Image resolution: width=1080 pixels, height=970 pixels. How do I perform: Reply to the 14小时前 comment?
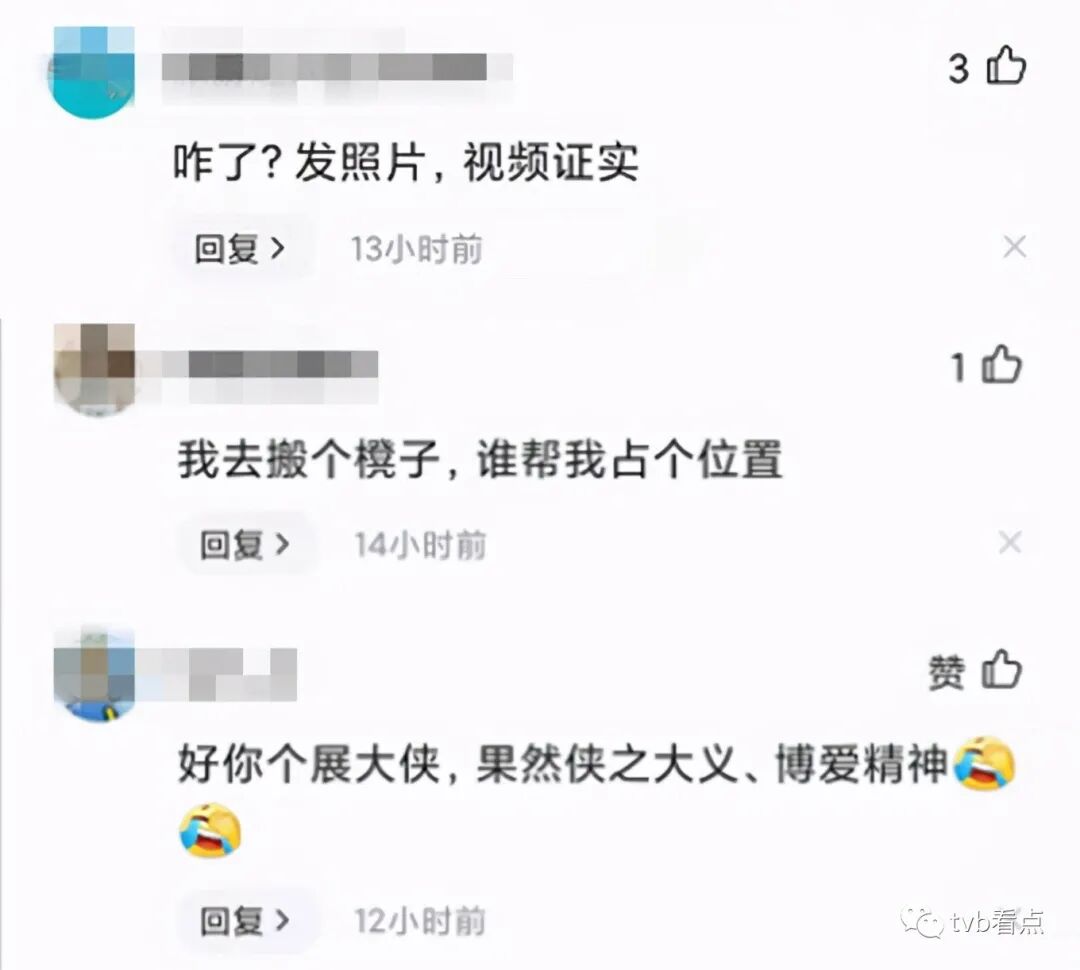[x=245, y=545]
